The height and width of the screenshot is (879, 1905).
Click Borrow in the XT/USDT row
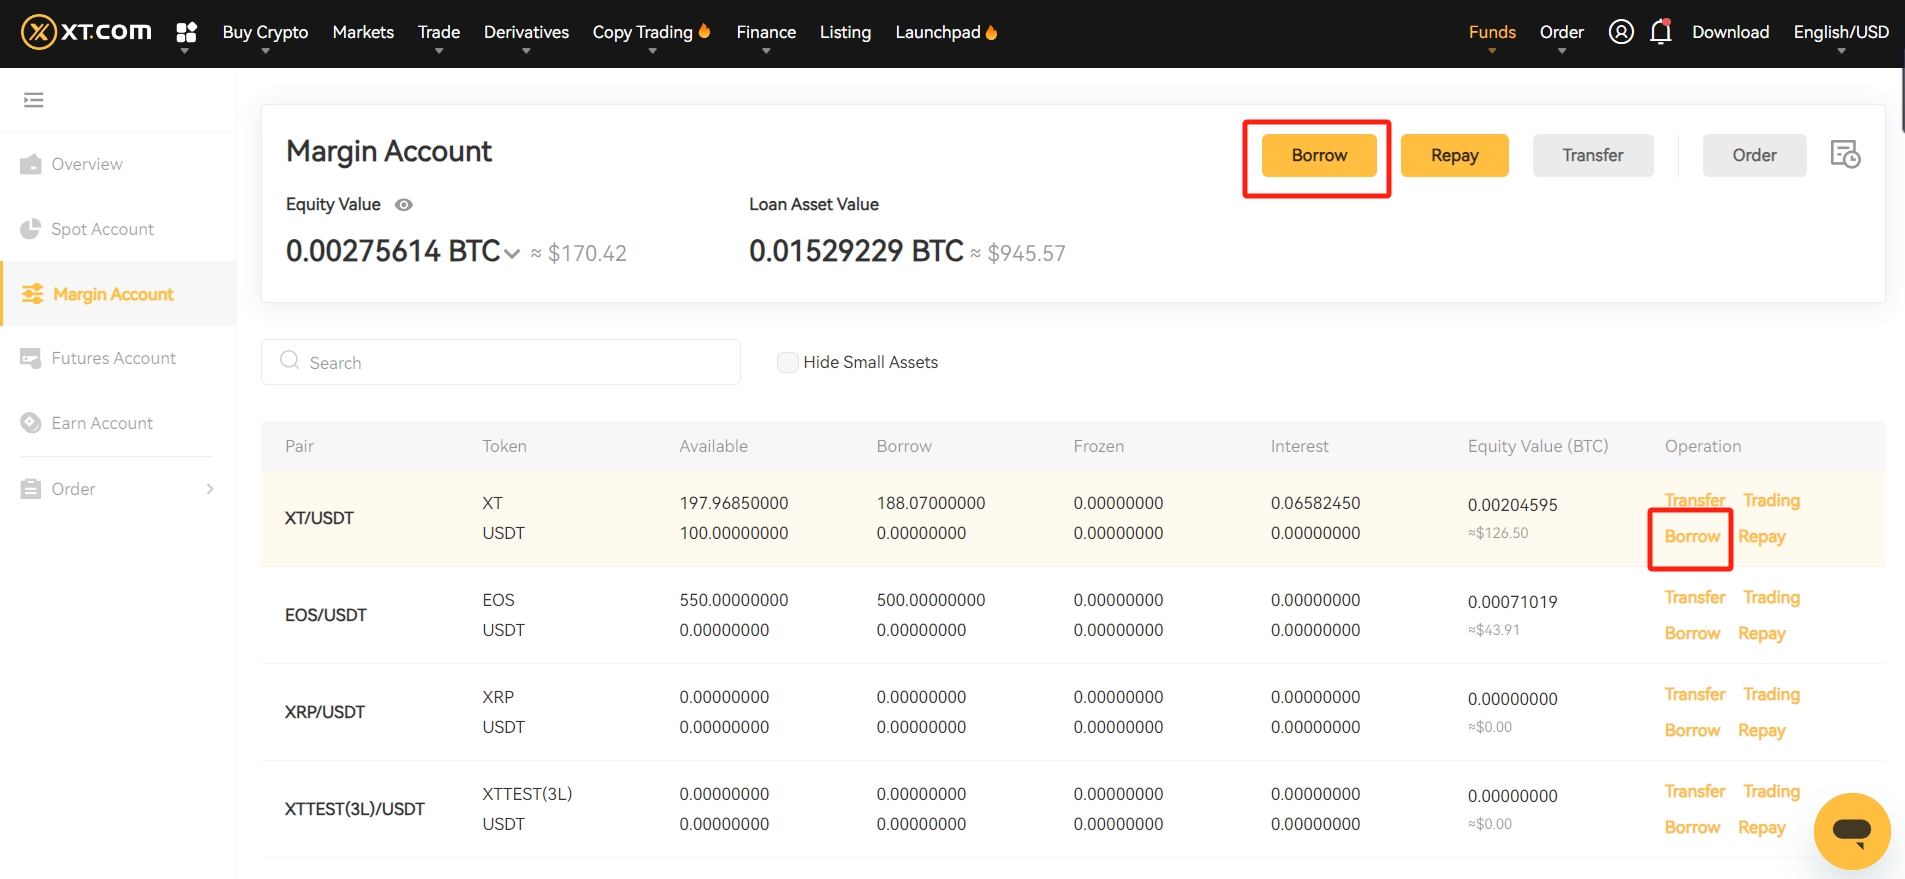click(1692, 536)
